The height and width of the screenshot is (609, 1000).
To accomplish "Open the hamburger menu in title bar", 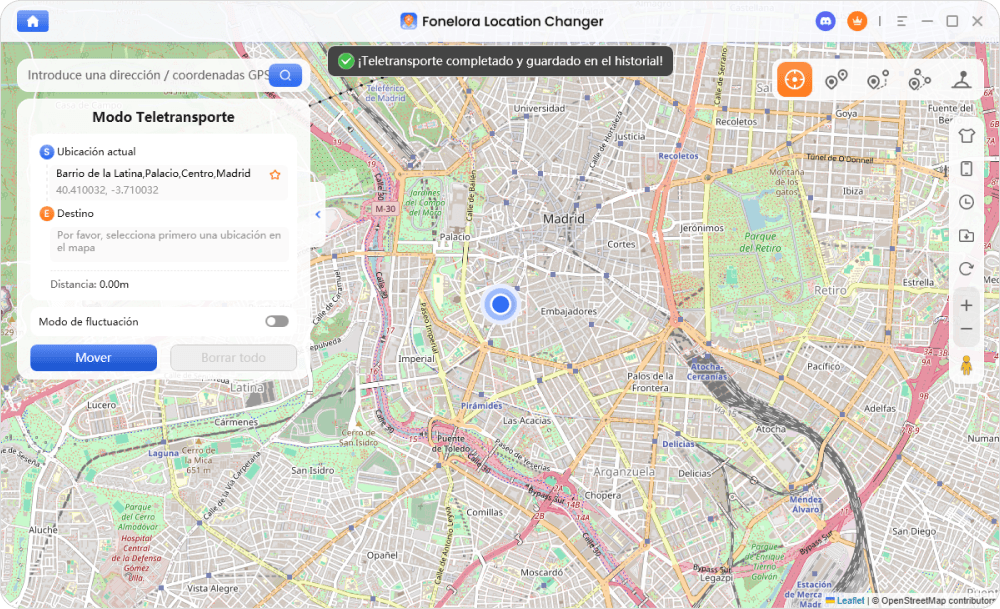I will coord(902,21).
